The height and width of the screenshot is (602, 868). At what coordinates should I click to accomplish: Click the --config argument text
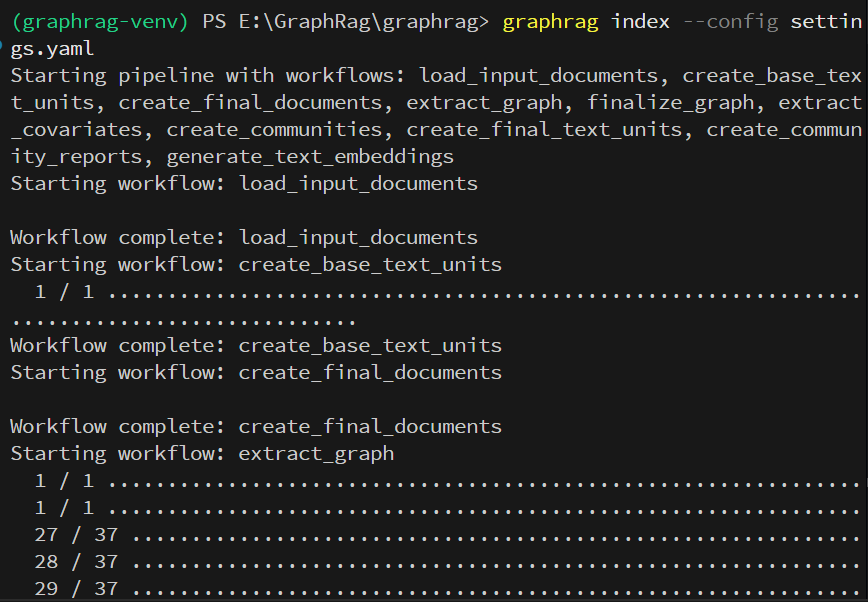click(x=737, y=21)
